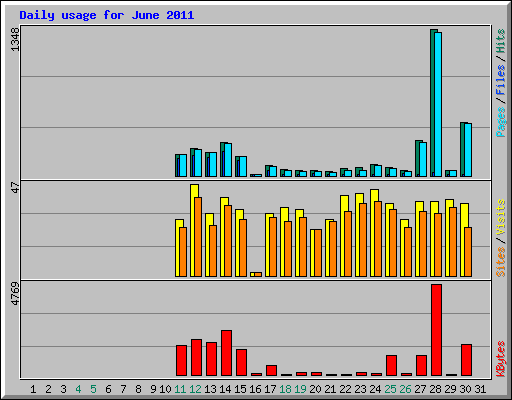This screenshot has height=400, width=512.
Task: Click the 1348 axis value label
Action: coord(15,39)
